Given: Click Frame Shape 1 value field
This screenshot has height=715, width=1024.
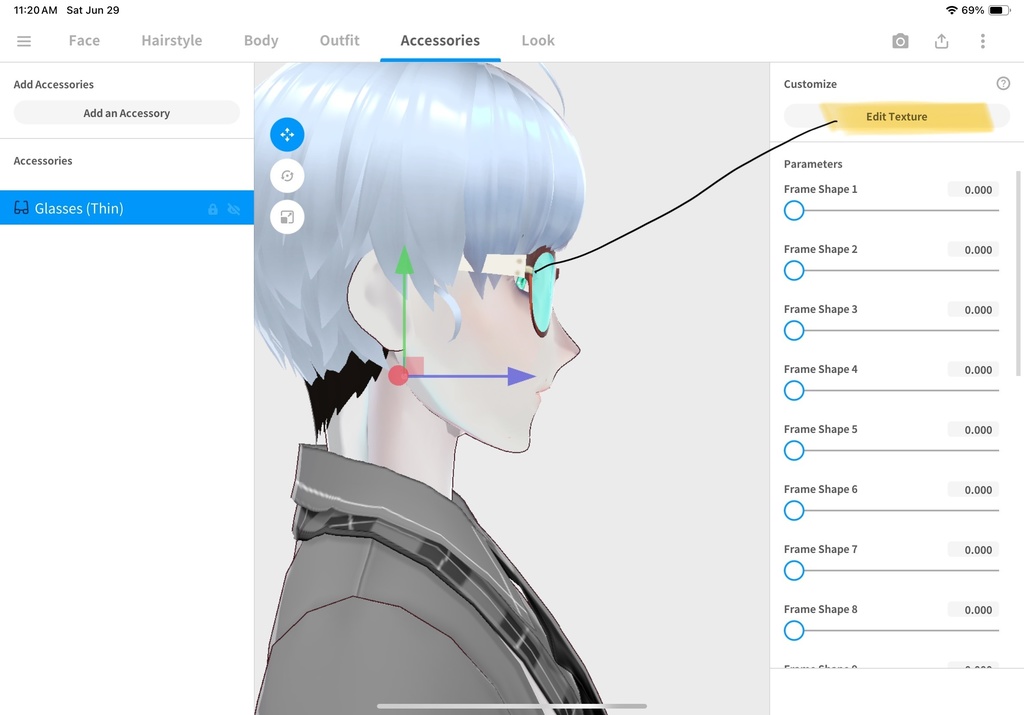Looking at the screenshot, I should [x=973, y=189].
